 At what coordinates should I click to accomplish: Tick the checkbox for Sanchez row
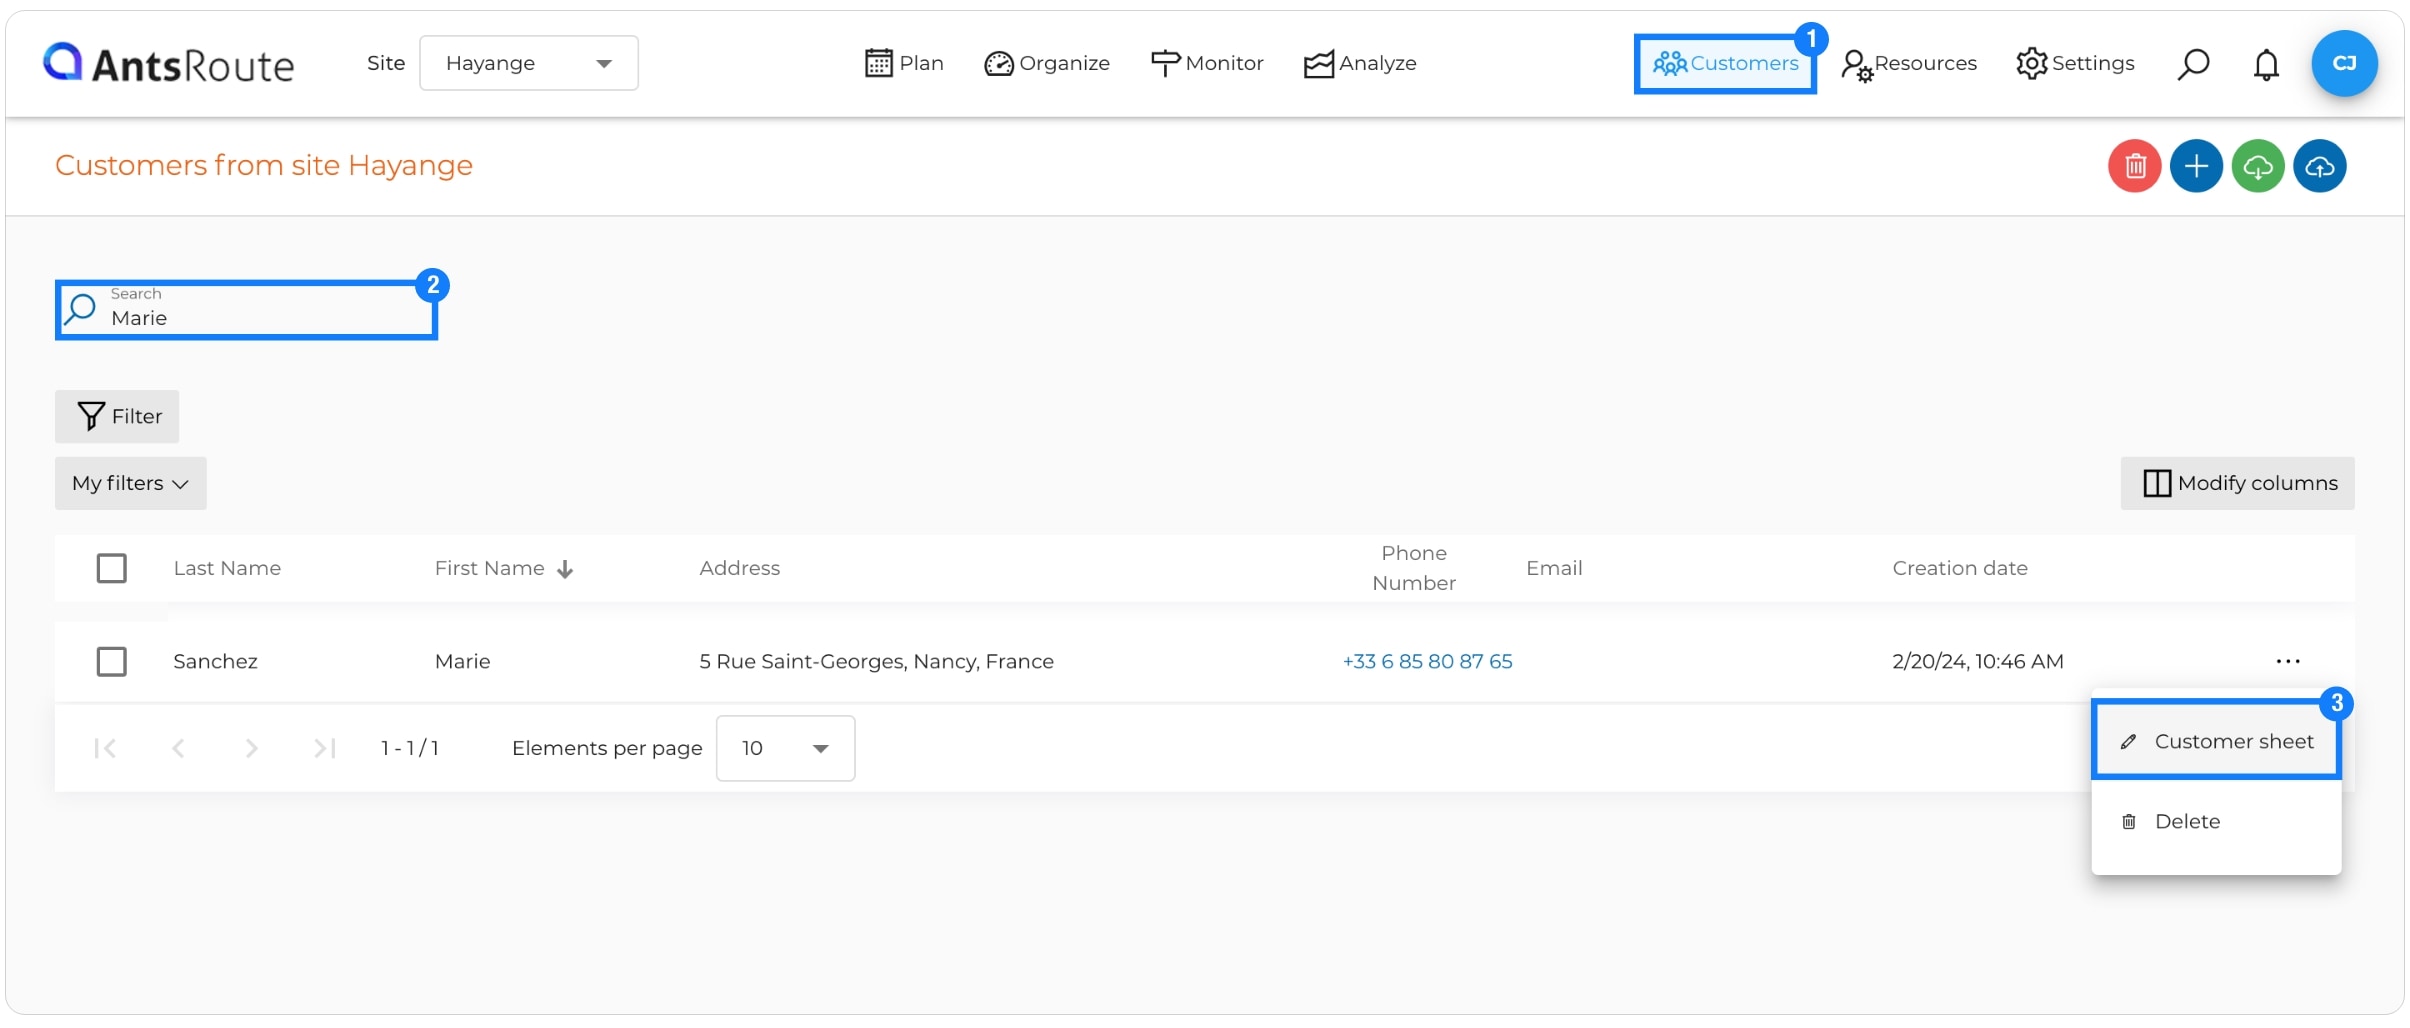(x=112, y=661)
